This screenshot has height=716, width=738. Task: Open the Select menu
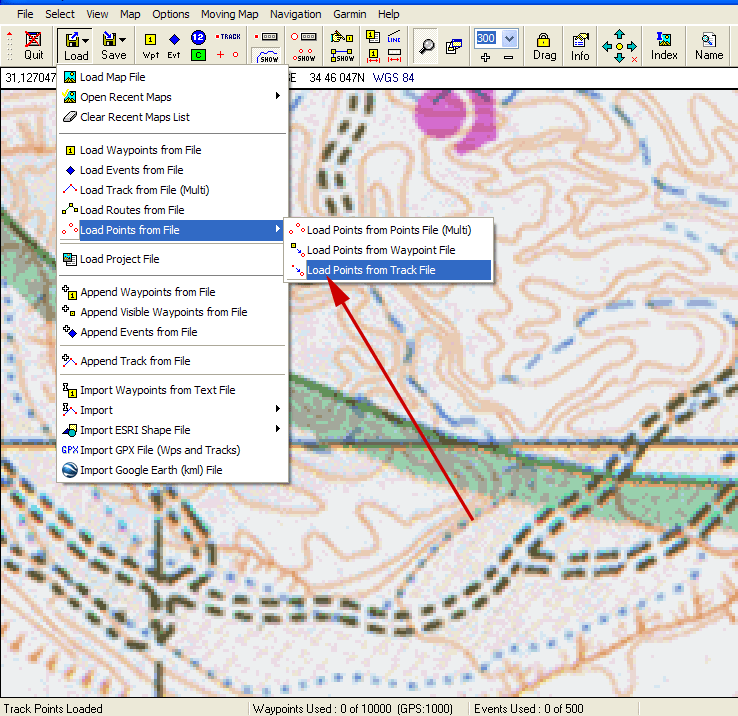[60, 14]
